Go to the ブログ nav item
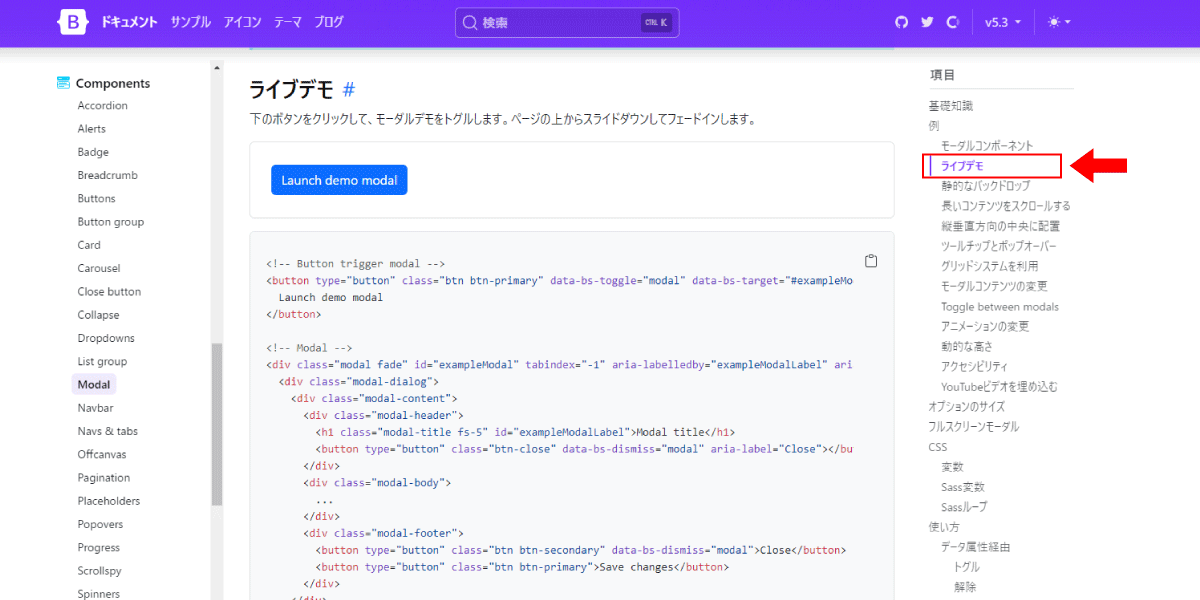This screenshot has width=1200, height=600. 328,22
